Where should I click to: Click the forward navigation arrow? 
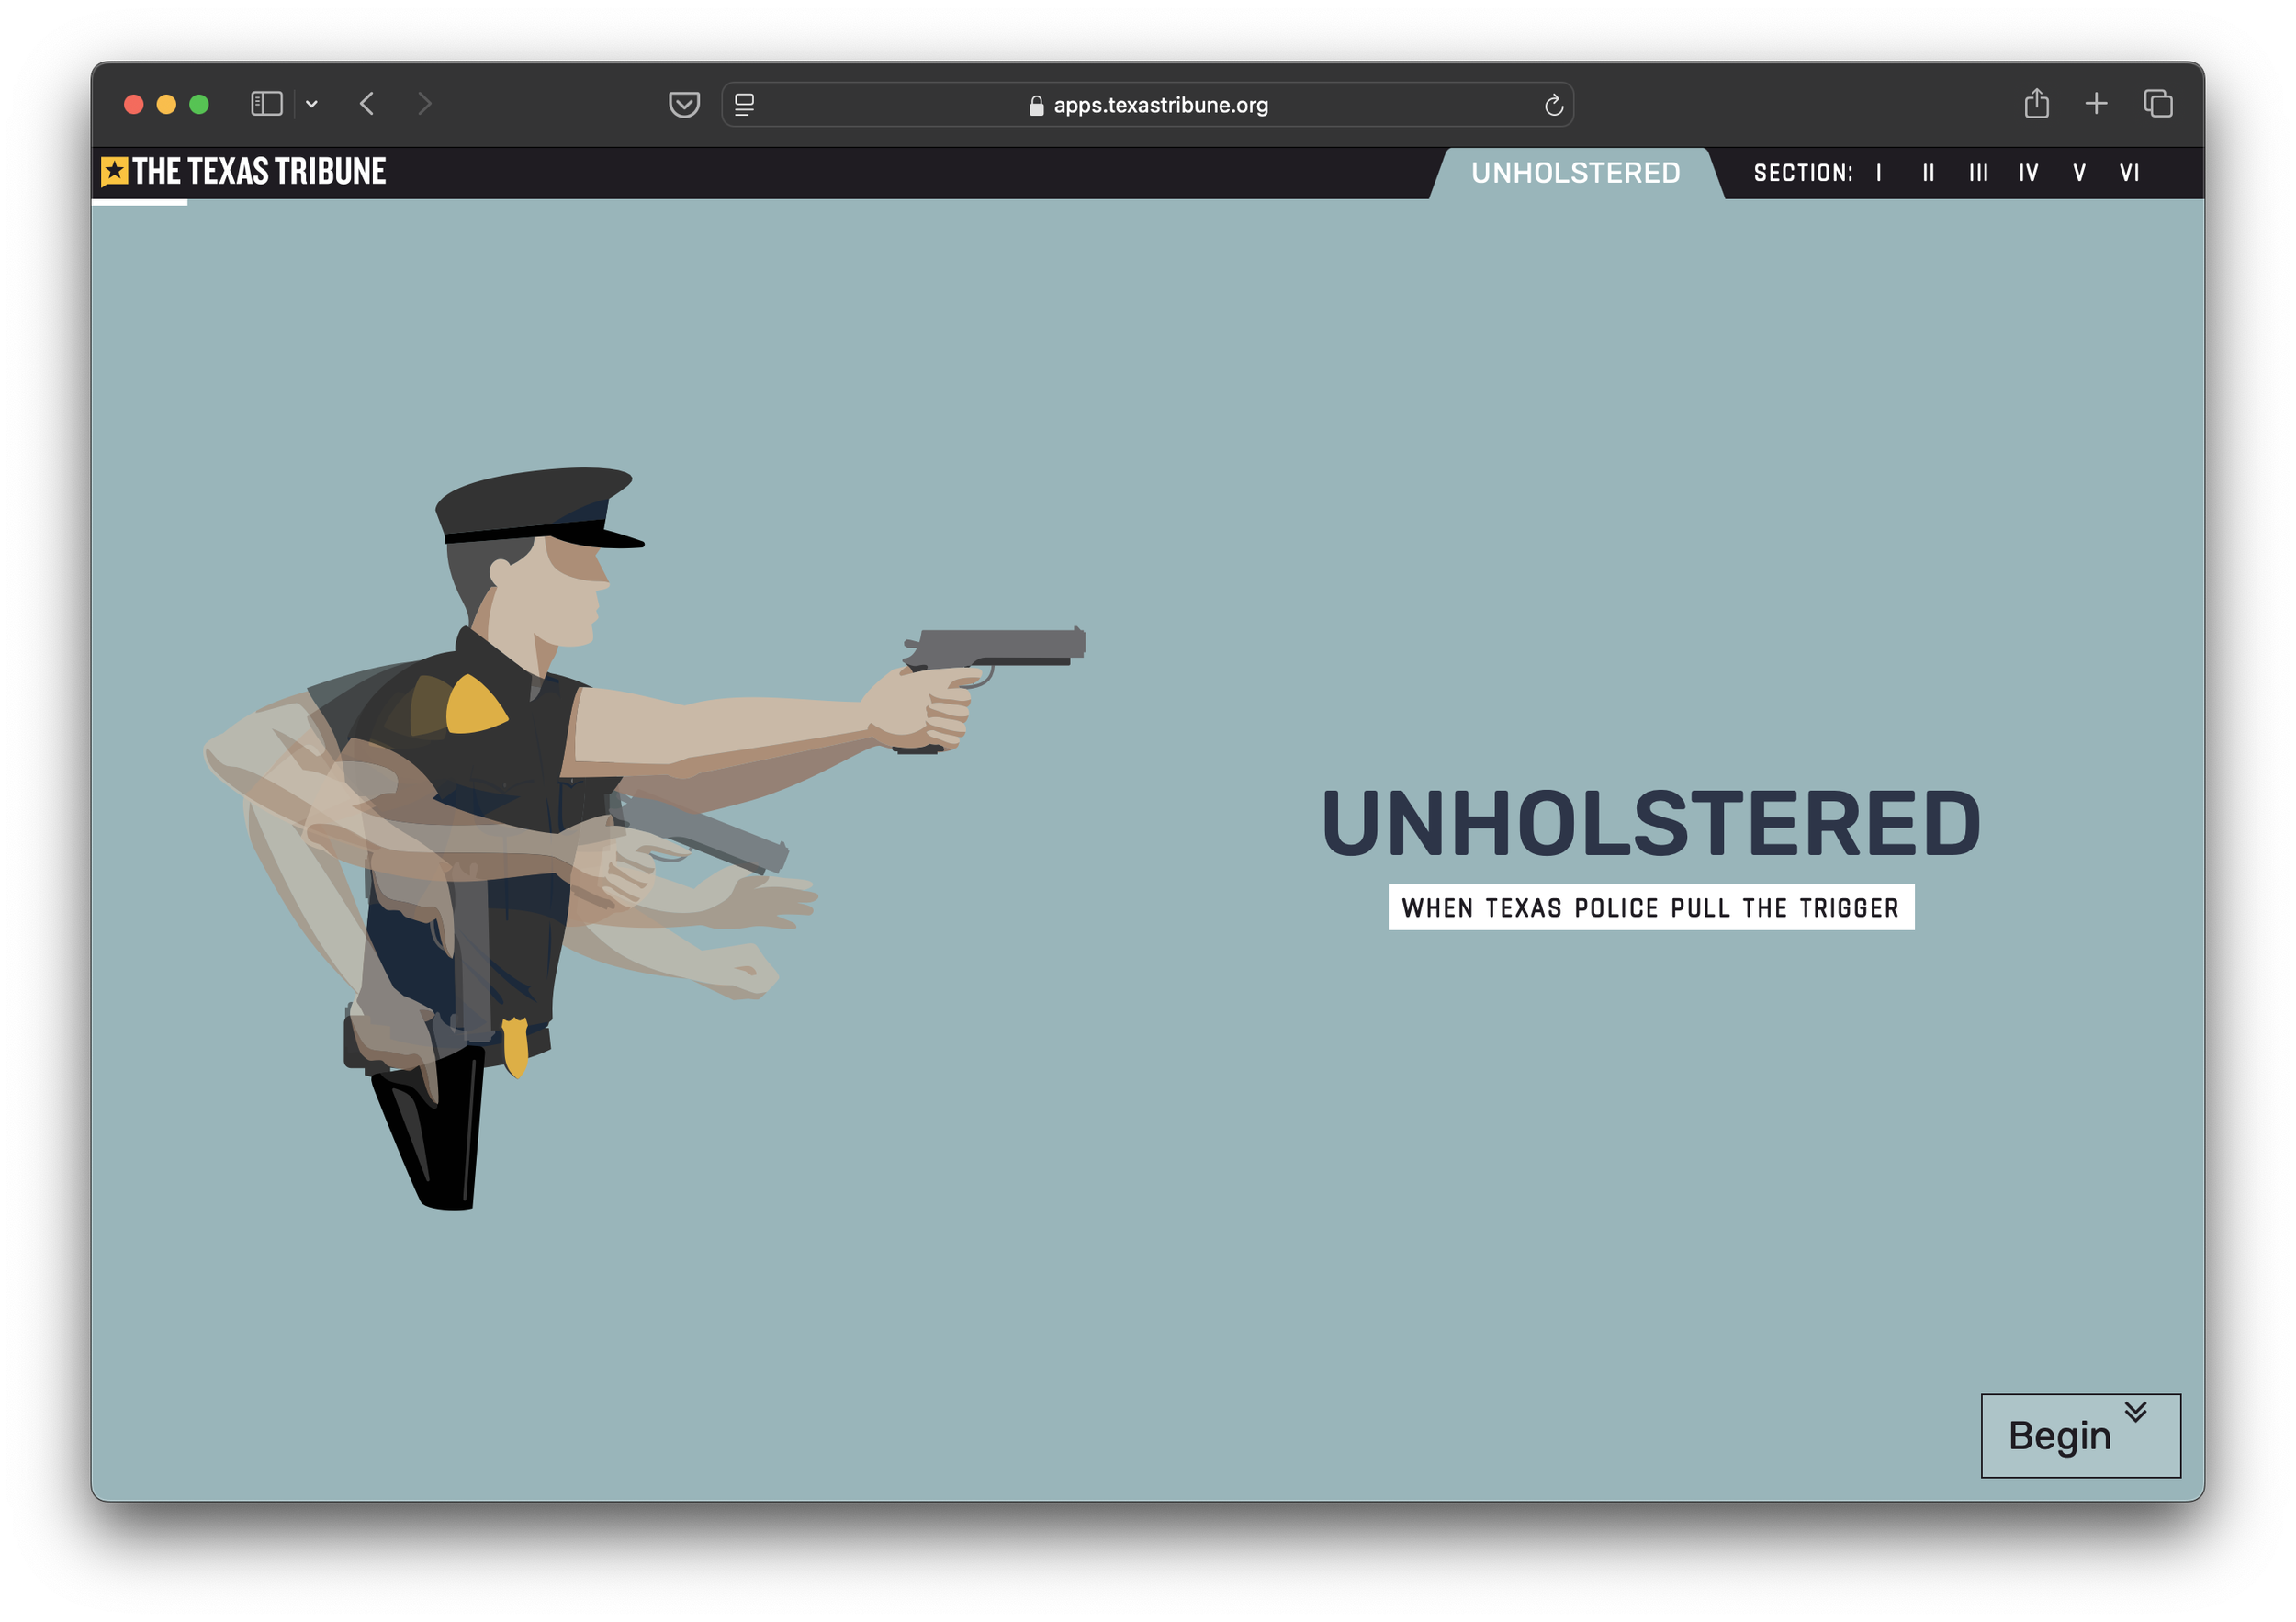tap(424, 104)
